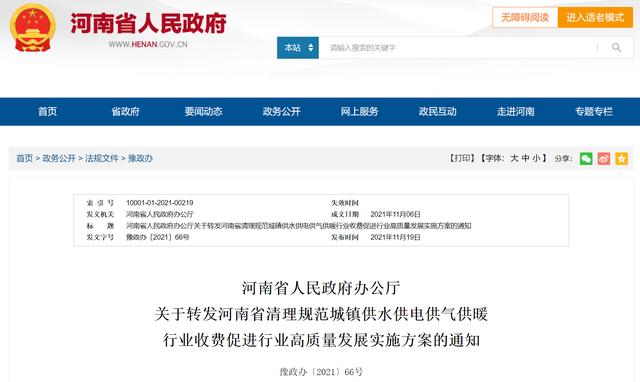The image size is (640, 382).
Task: Go to 首页 in the navigation bar
Action: tap(47, 111)
